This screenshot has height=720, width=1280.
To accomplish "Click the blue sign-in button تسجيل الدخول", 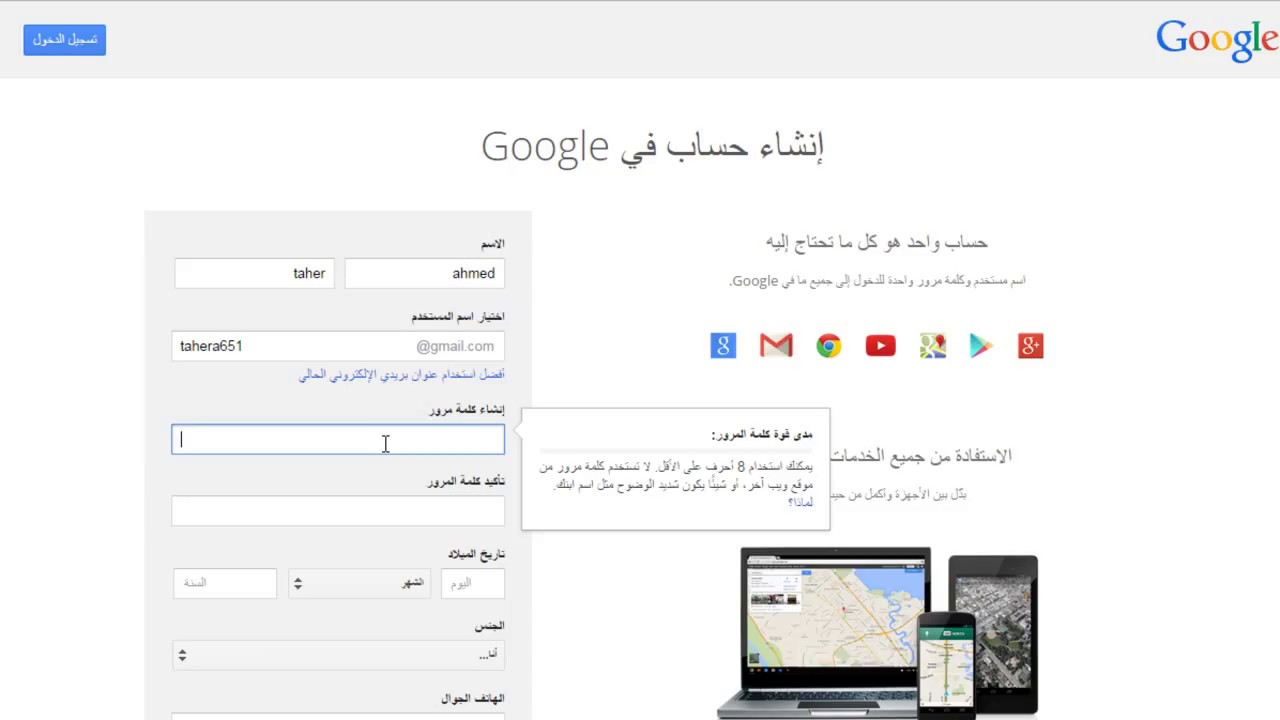I will pyautogui.click(x=65, y=40).
